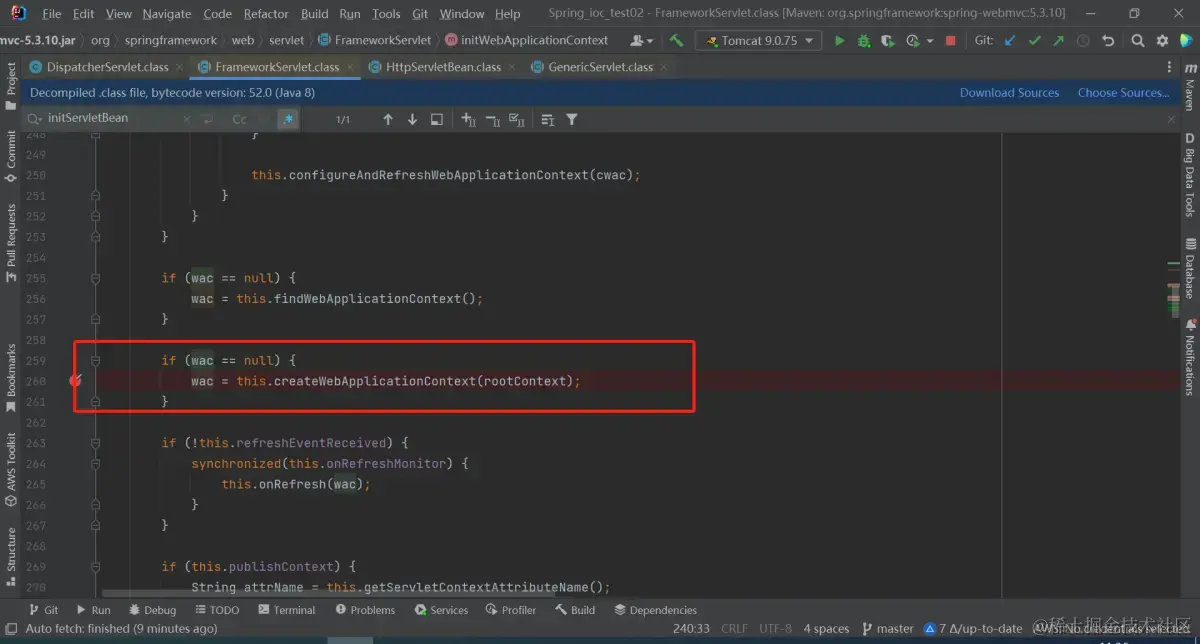Viewport: 1200px width, 644px height.
Task: Open editor tabs options three-dot menu
Action: pyautogui.click(x=1170, y=67)
